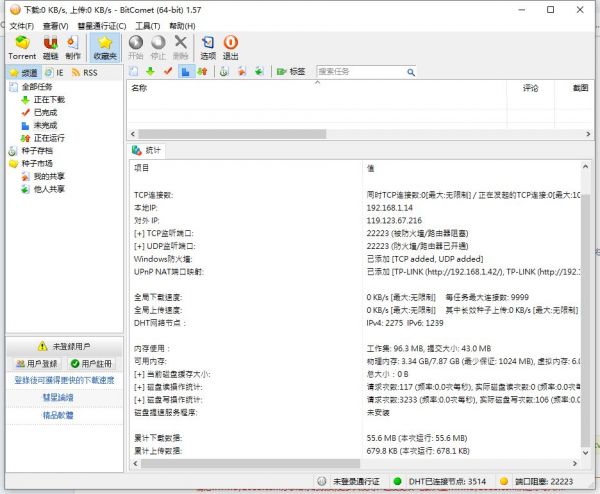Click the torrent archive icon in filter toolbar
This screenshot has height=494, width=600.
(x=224, y=71)
